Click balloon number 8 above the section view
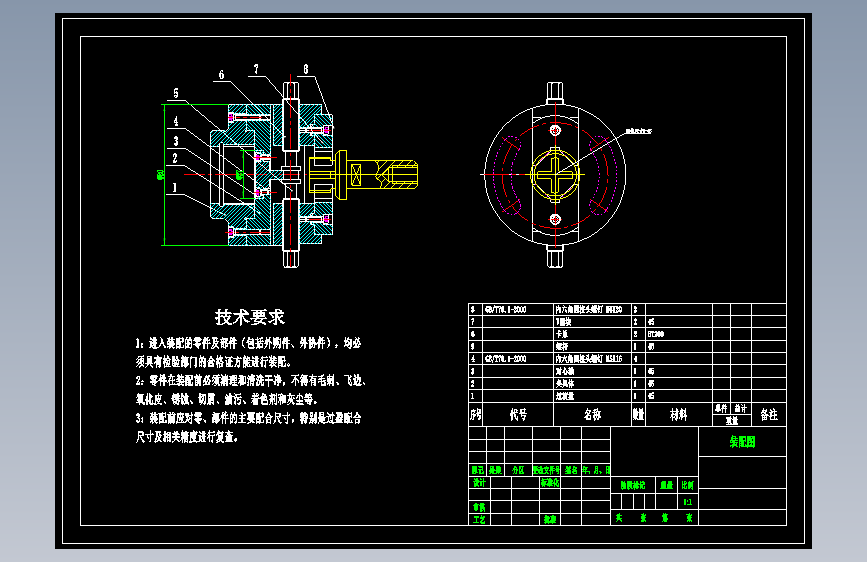 coord(306,69)
